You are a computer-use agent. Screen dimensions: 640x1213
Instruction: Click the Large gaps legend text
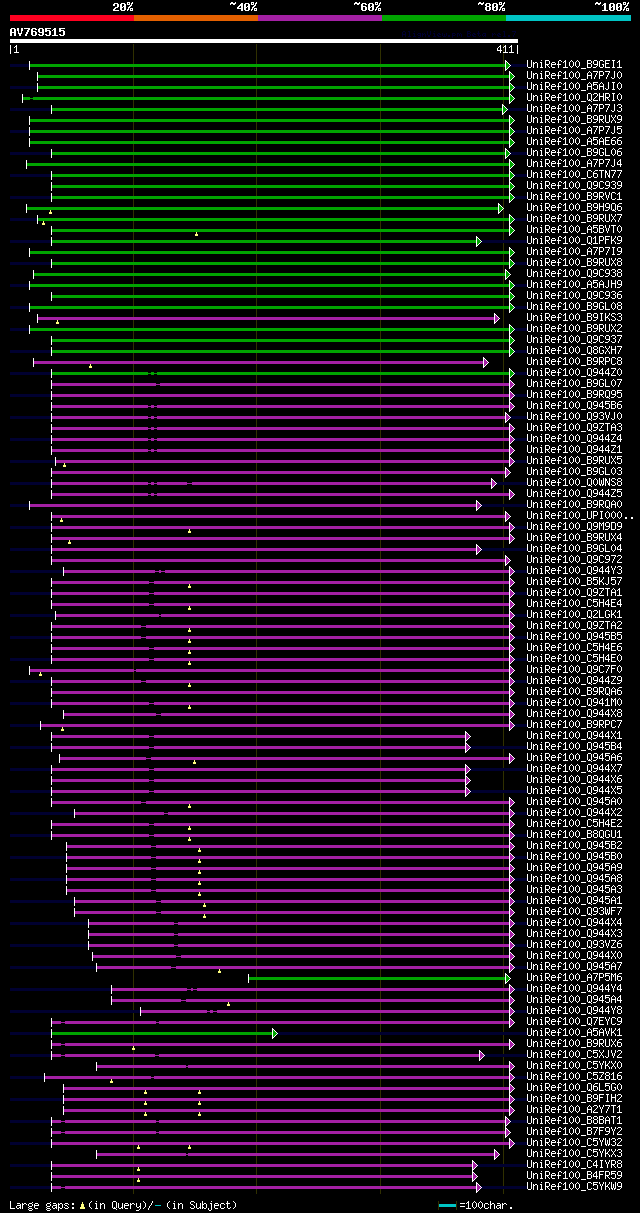coord(123,1205)
